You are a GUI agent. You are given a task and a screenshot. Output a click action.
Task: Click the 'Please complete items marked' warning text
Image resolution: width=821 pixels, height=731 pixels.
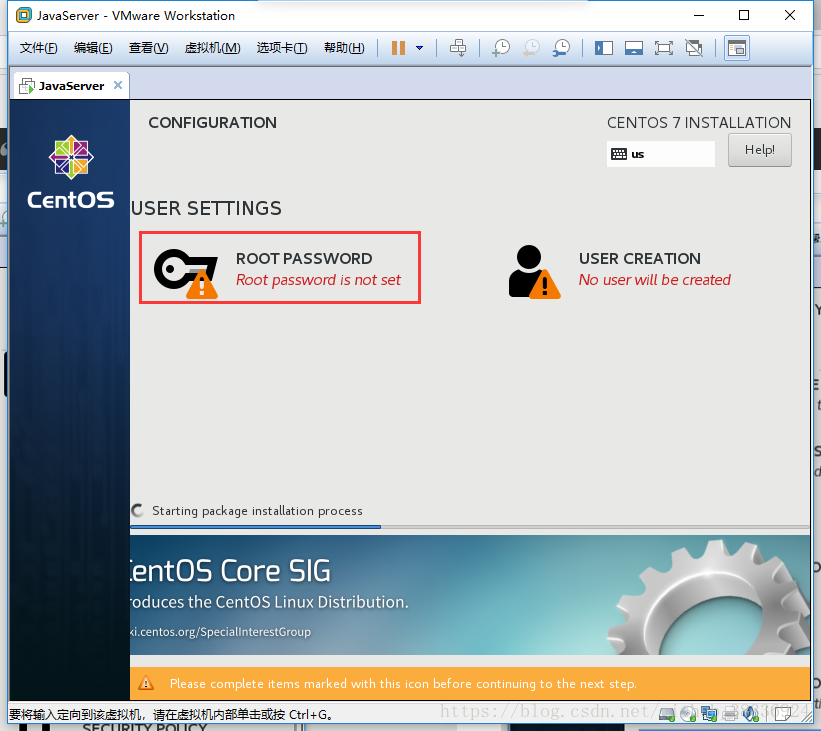coord(403,683)
